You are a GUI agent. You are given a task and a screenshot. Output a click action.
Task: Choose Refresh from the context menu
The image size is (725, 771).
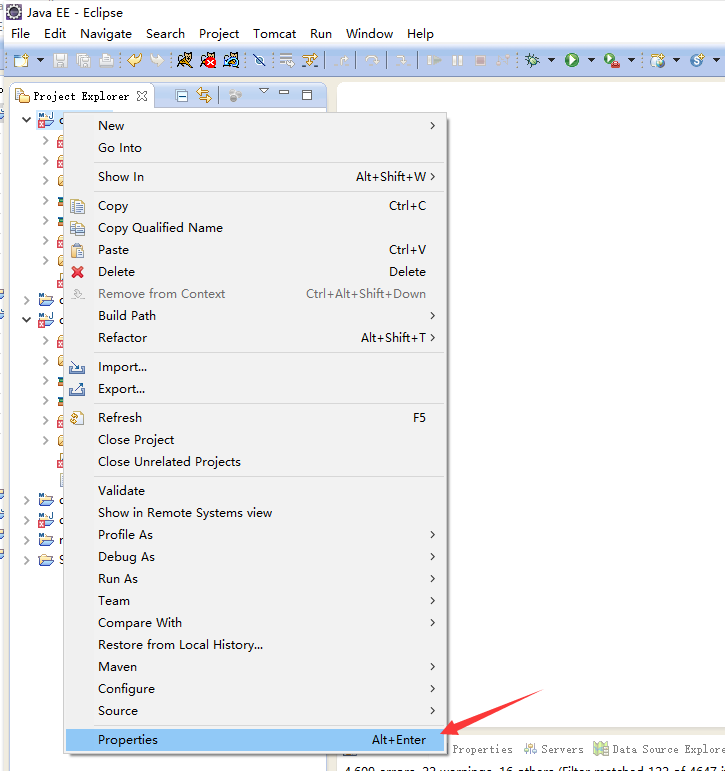pyautogui.click(x=255, y=418)
